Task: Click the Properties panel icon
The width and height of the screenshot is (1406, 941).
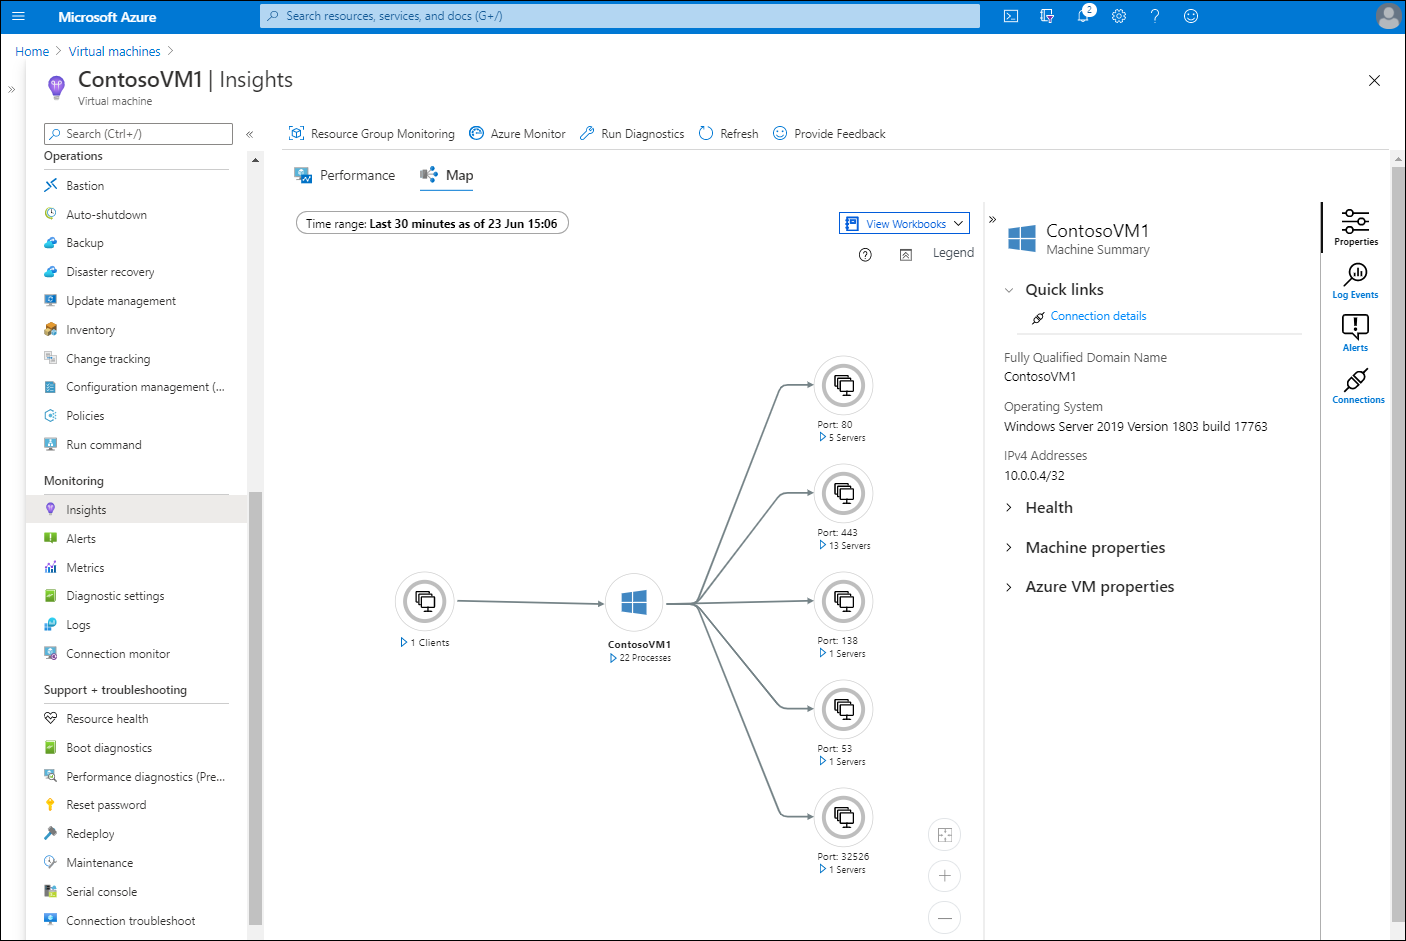Action: (x=1356, y=227)
